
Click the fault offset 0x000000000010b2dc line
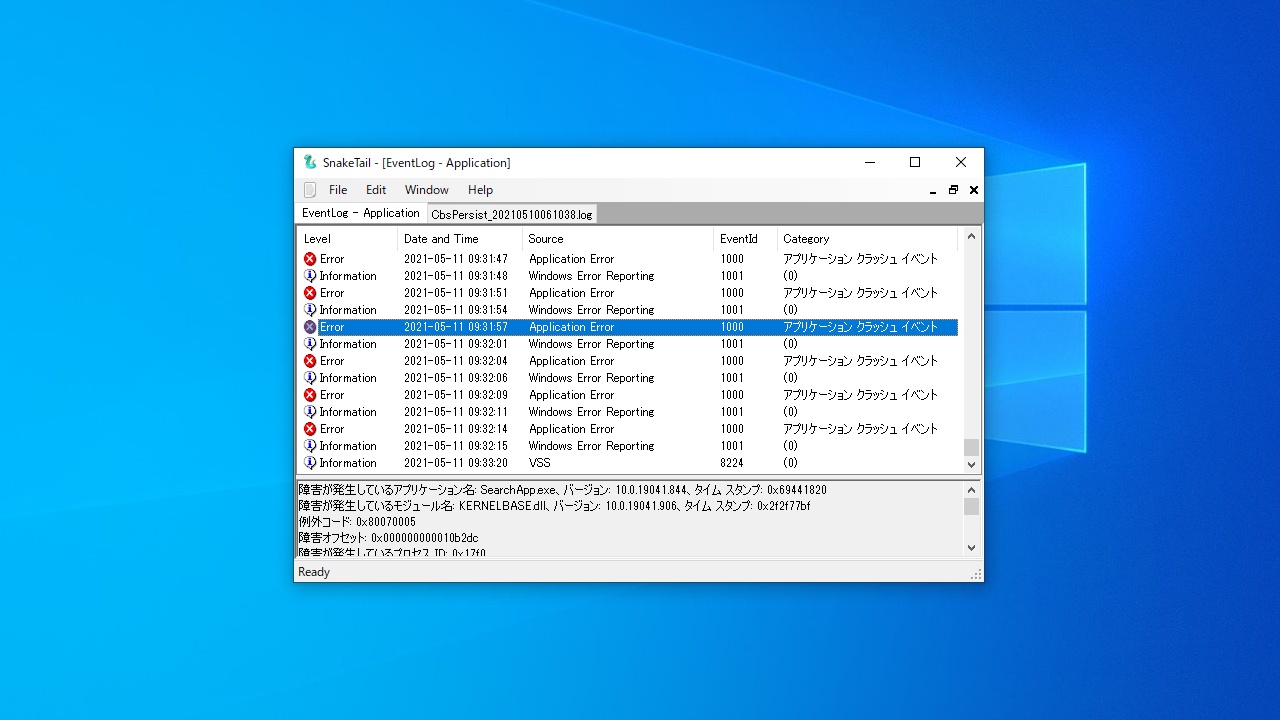pyautogui.click(x=389, y=538)
